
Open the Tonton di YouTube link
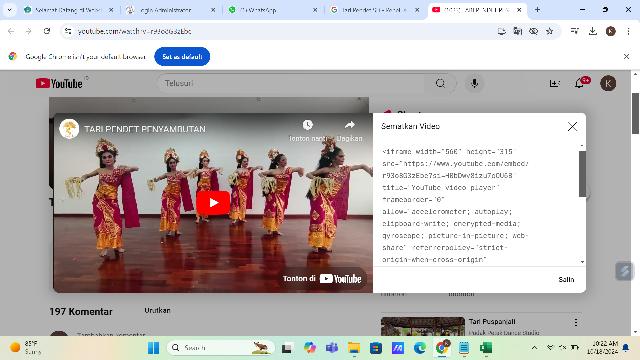point(322,279)
